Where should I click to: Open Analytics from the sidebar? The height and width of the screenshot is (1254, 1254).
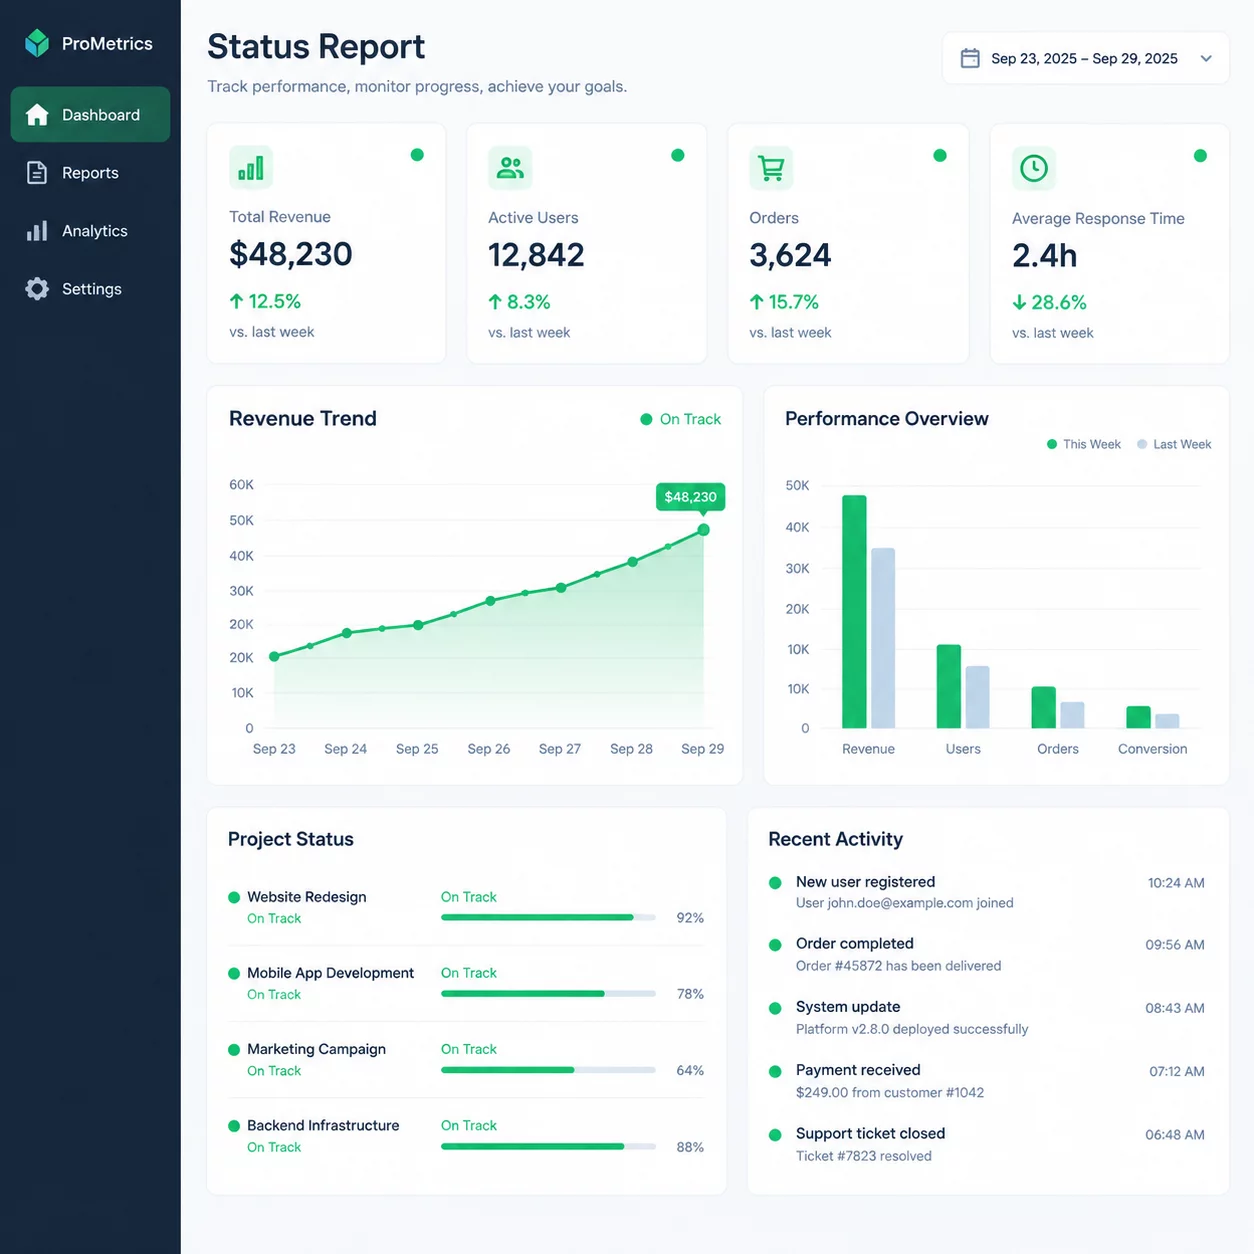click(90, 231)
